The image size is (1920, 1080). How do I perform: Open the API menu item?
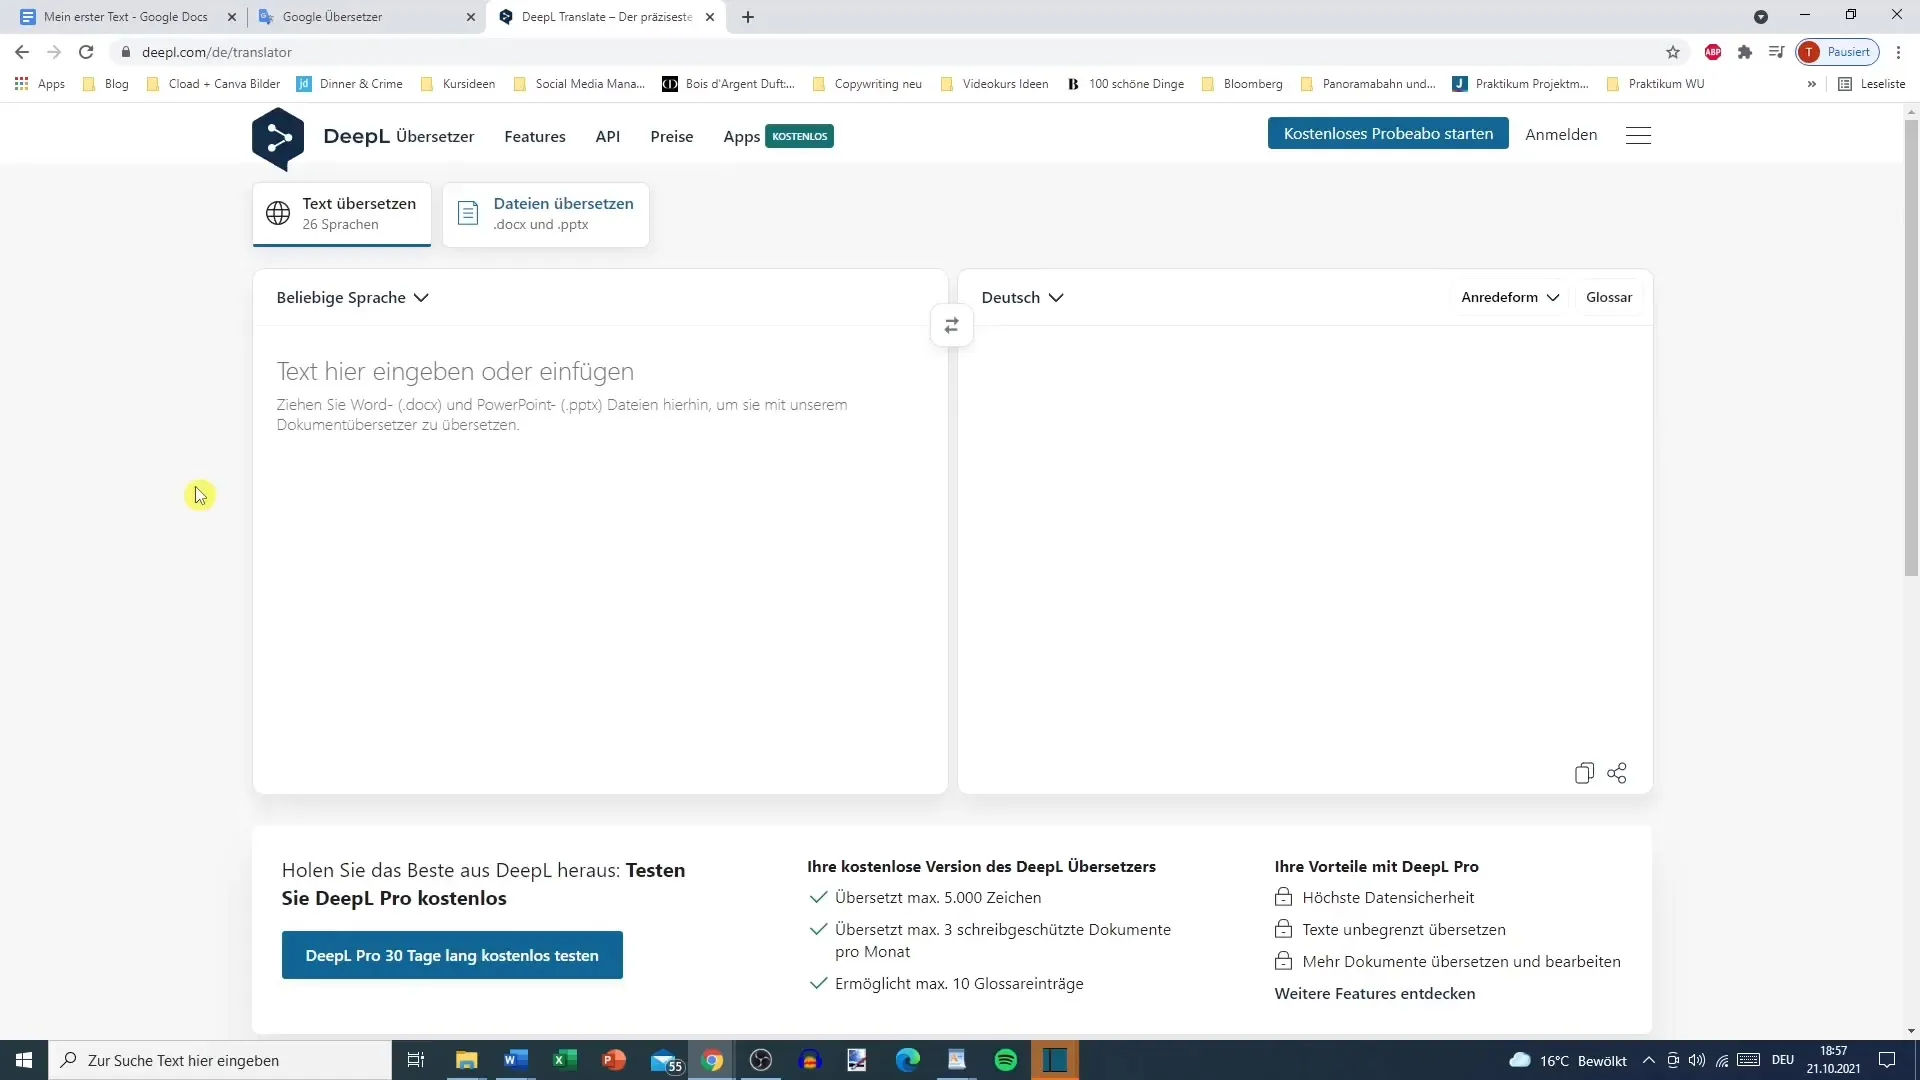[x=608, y=137]
